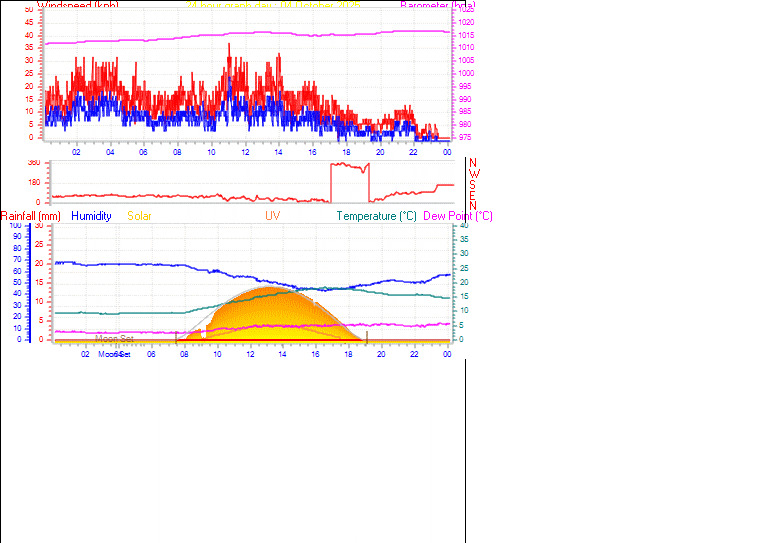Click the grey Moon Set marker text
This screenshot has height=543, width=761.
114,339
